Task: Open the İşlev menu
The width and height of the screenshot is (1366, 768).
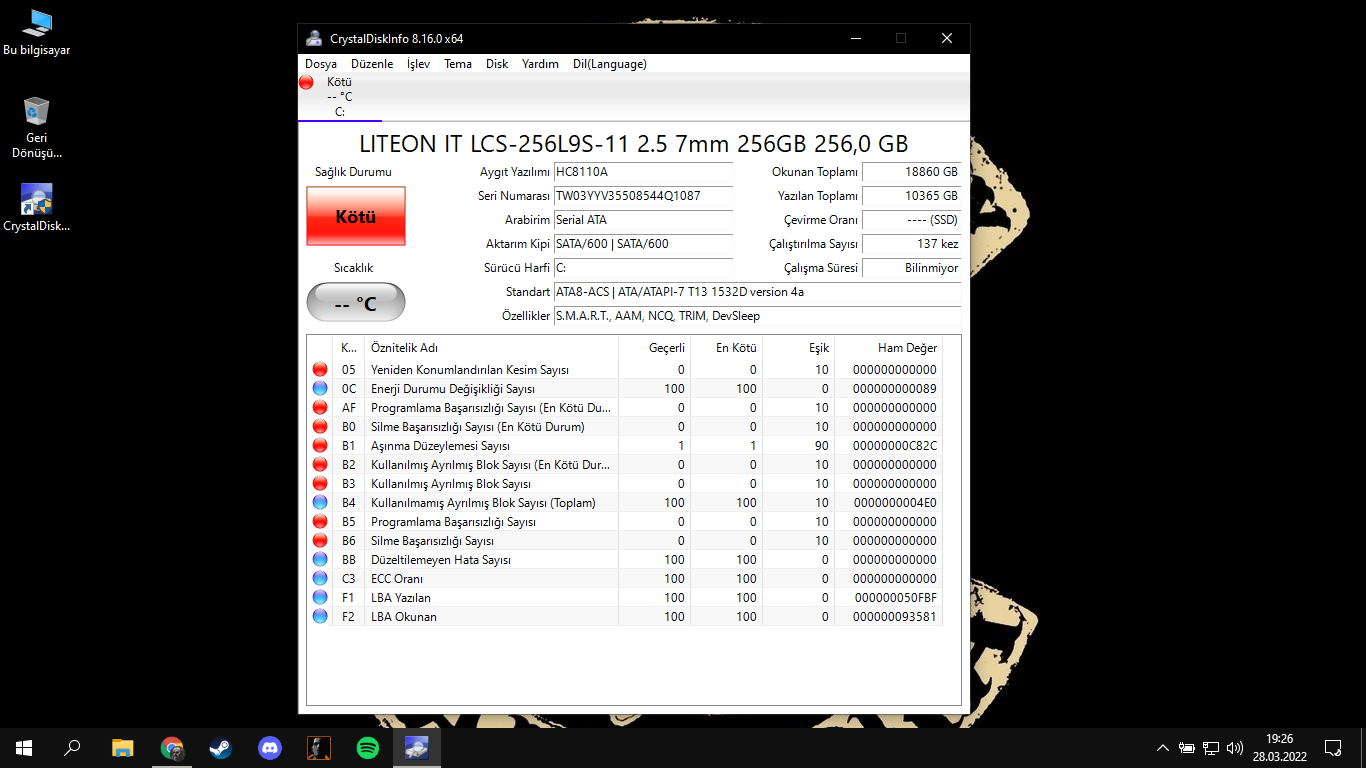Action: 418,64
